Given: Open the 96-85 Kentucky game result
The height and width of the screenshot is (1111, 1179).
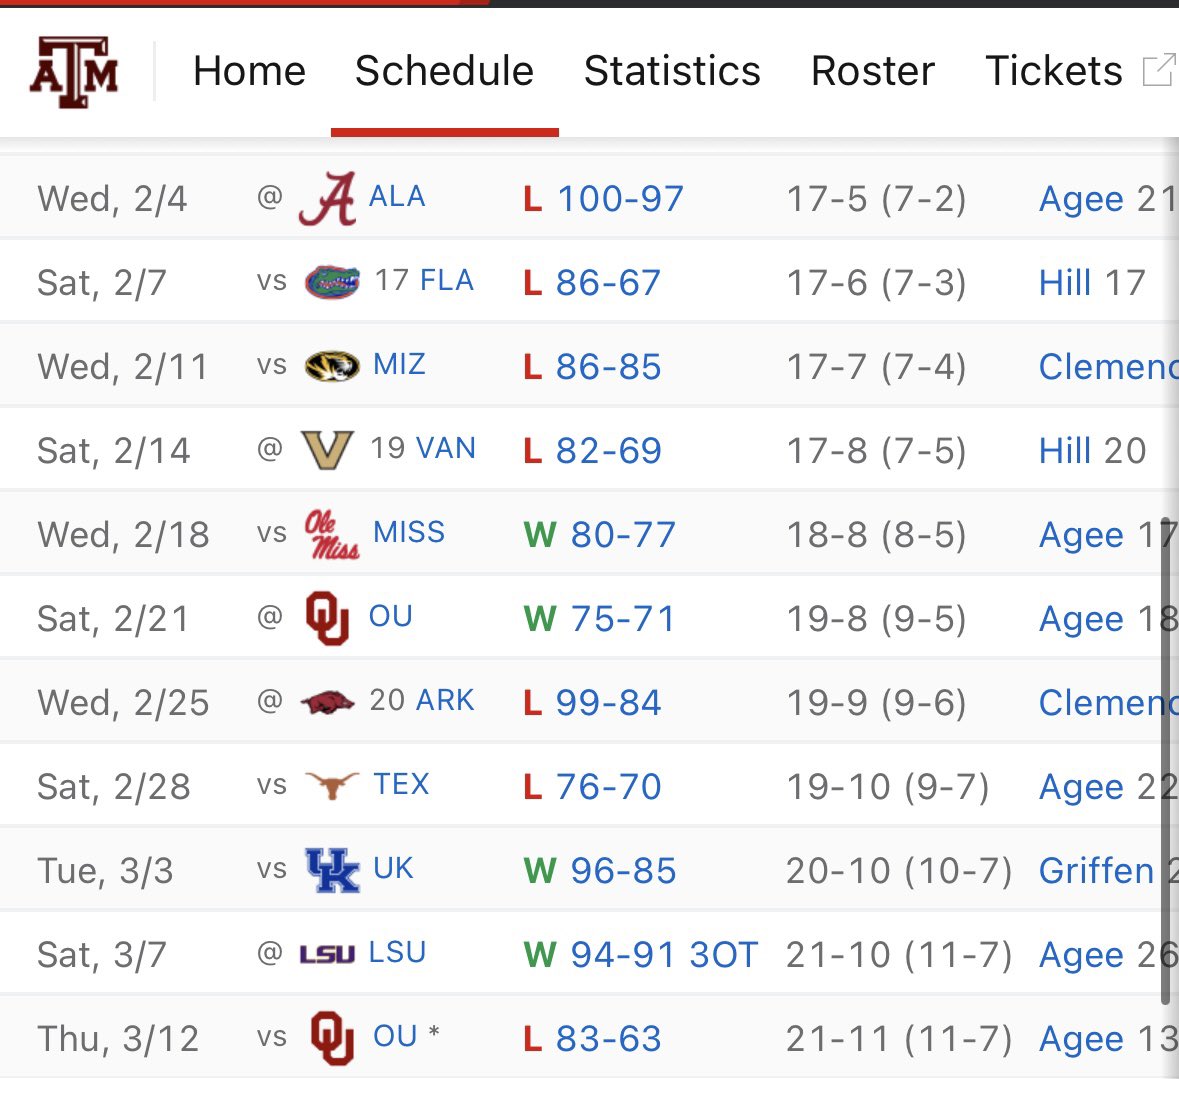Looking at the screenshot, I should point(623,871).
